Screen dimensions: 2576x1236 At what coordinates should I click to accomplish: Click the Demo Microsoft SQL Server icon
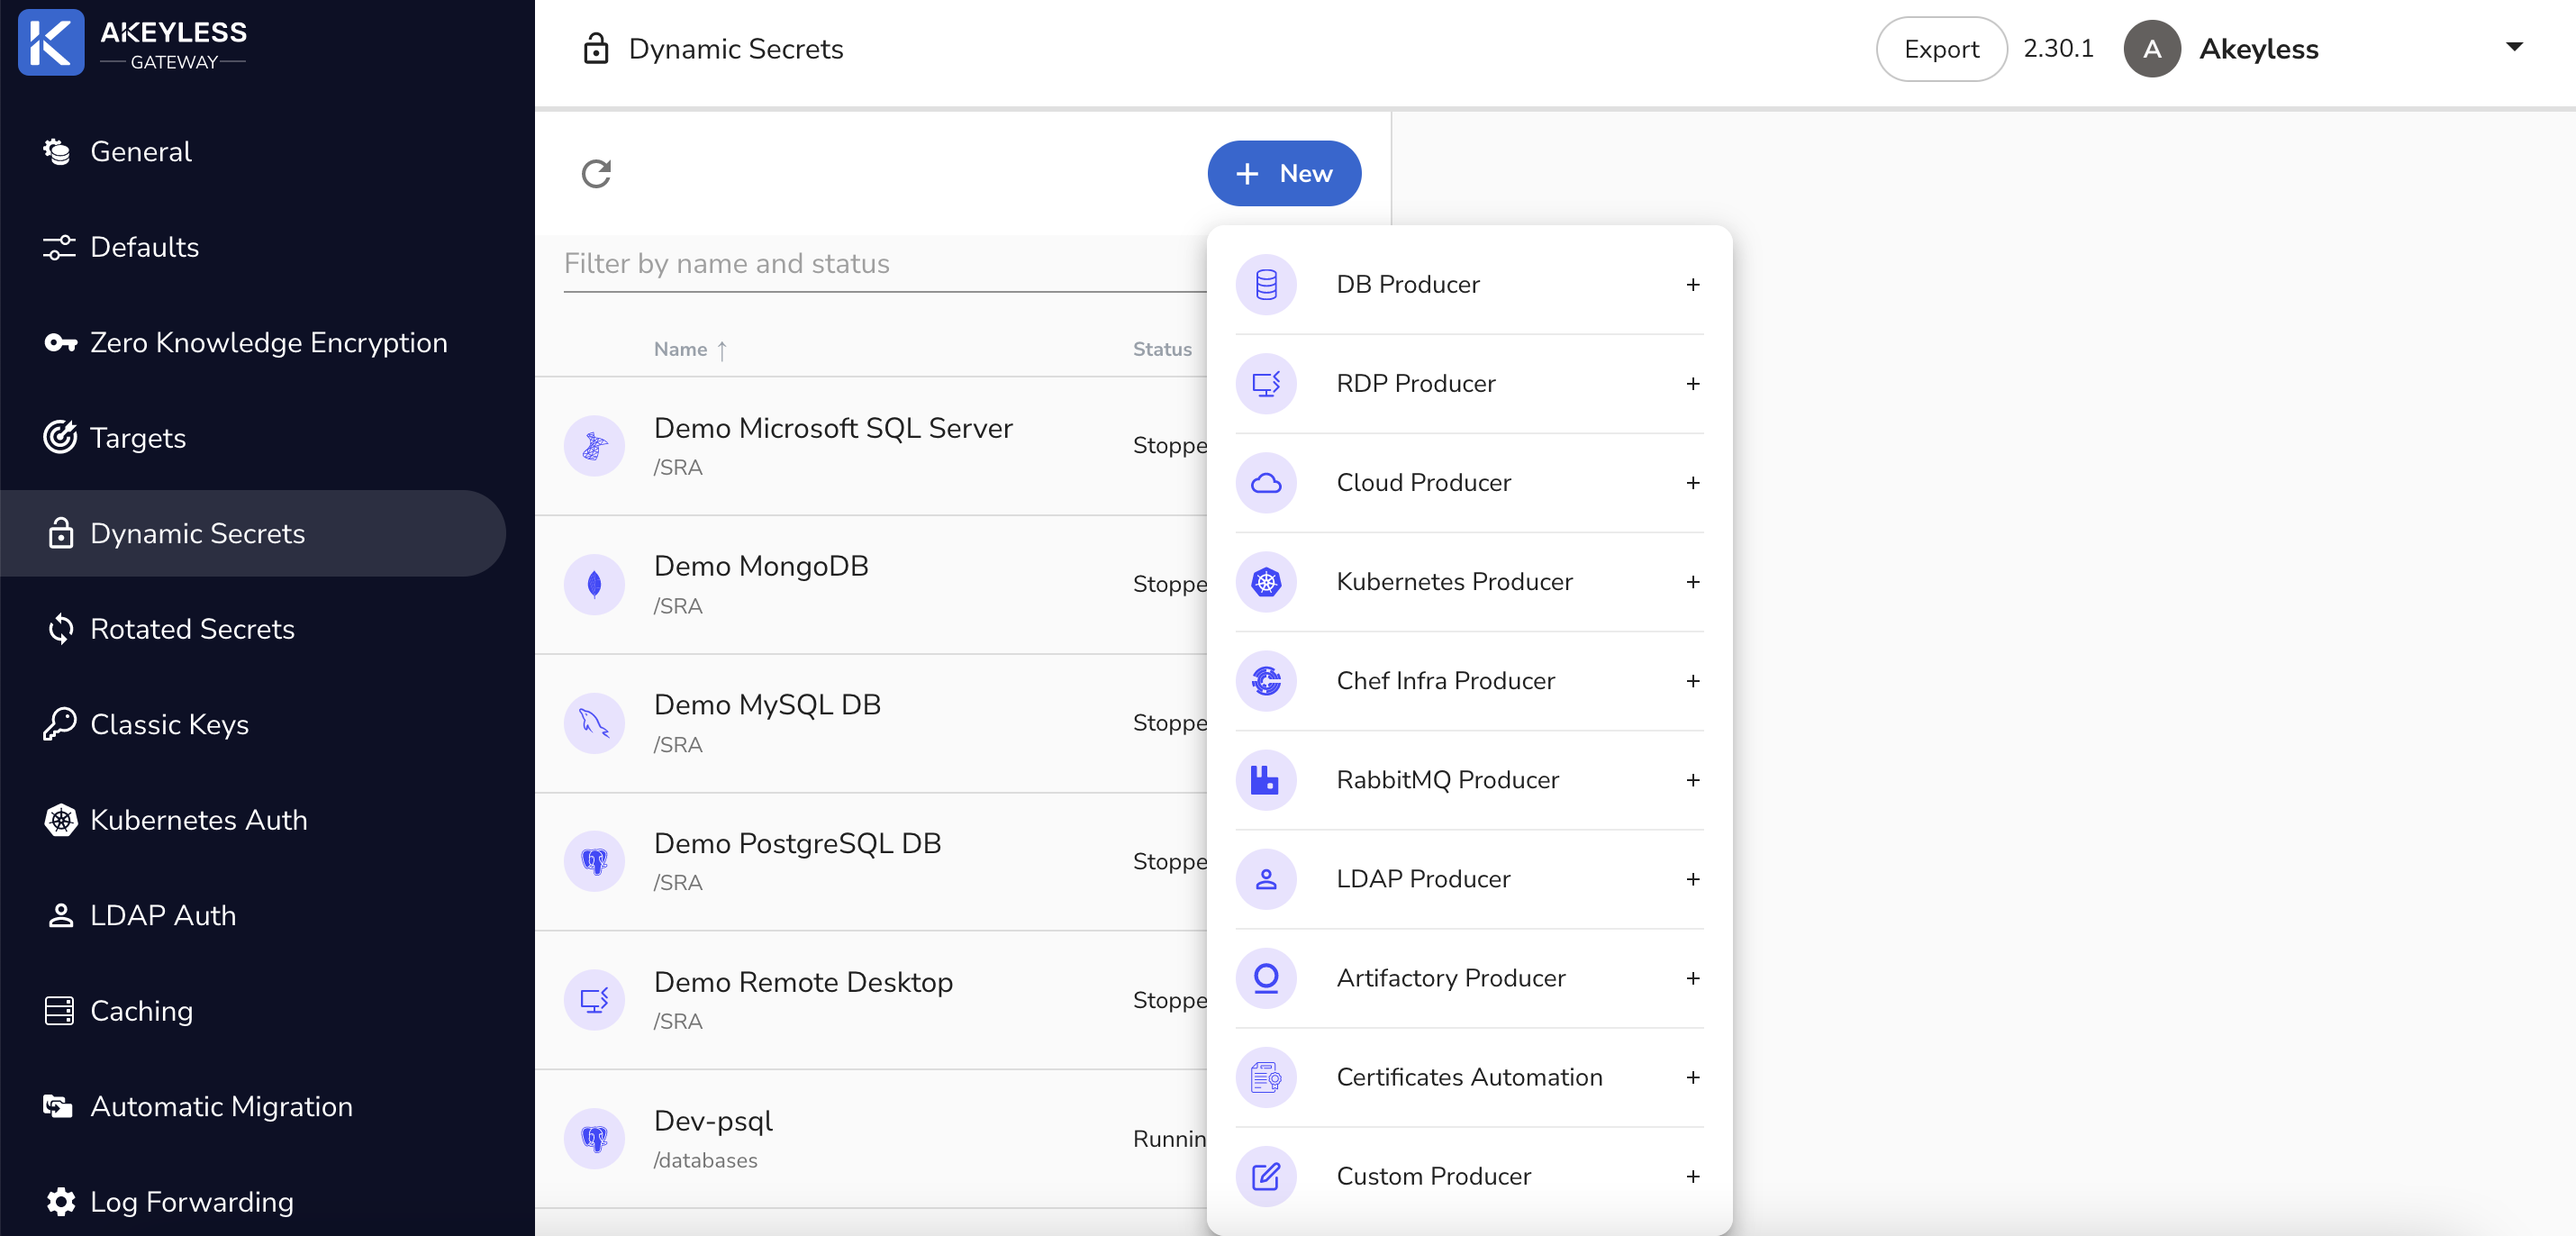594,446
